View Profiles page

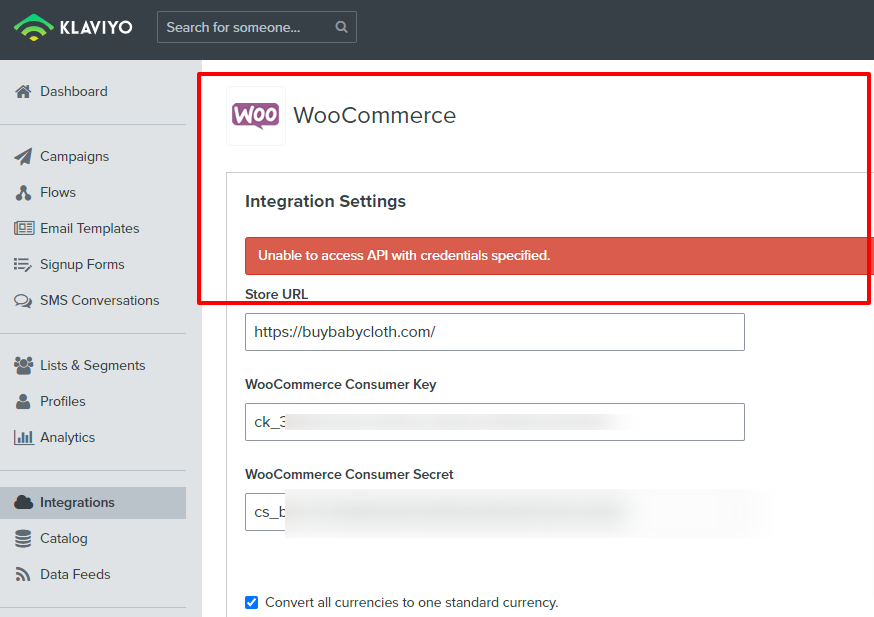tap(62, 401)
